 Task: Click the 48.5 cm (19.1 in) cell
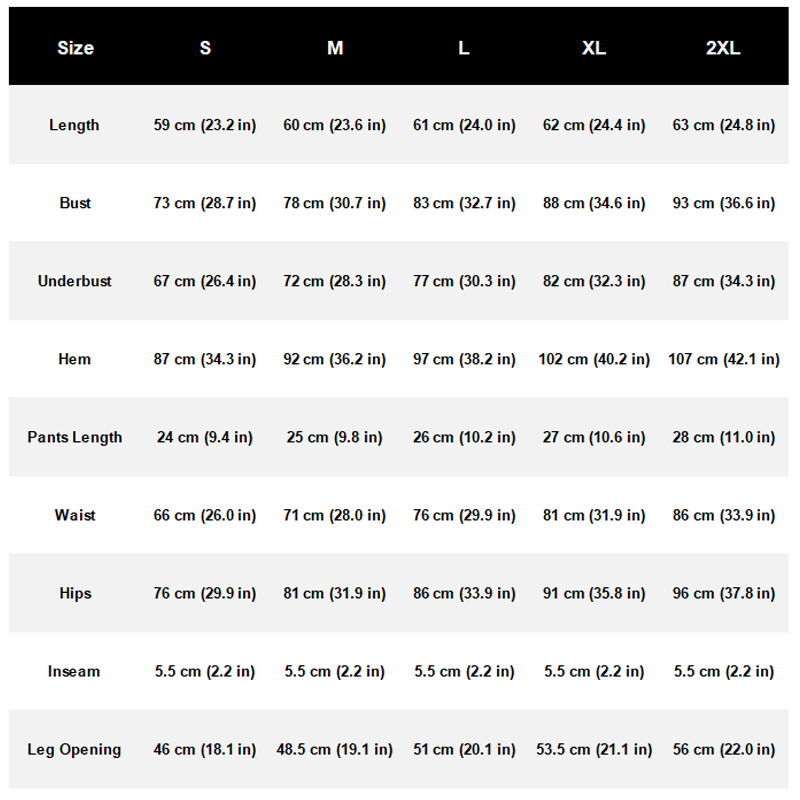pyautogui.click(x=335, y=749)
